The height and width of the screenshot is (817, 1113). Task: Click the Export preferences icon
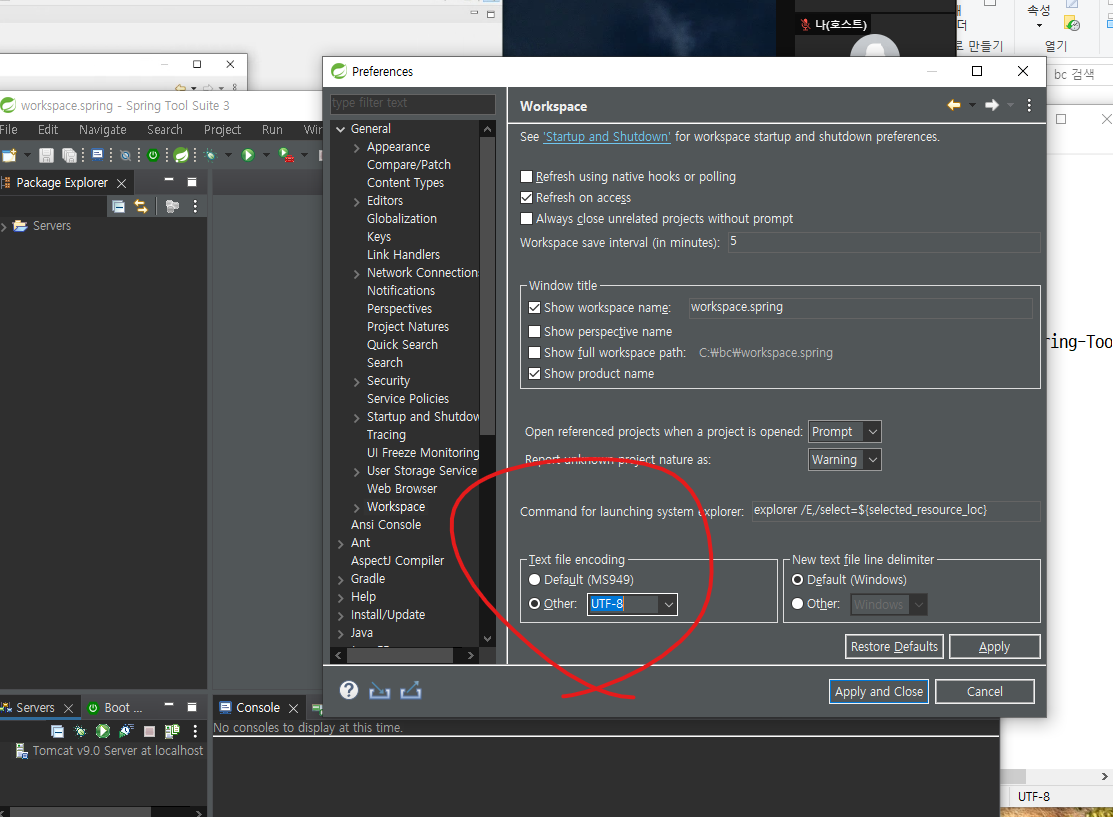pyautogui.click(x=411, y=690)
